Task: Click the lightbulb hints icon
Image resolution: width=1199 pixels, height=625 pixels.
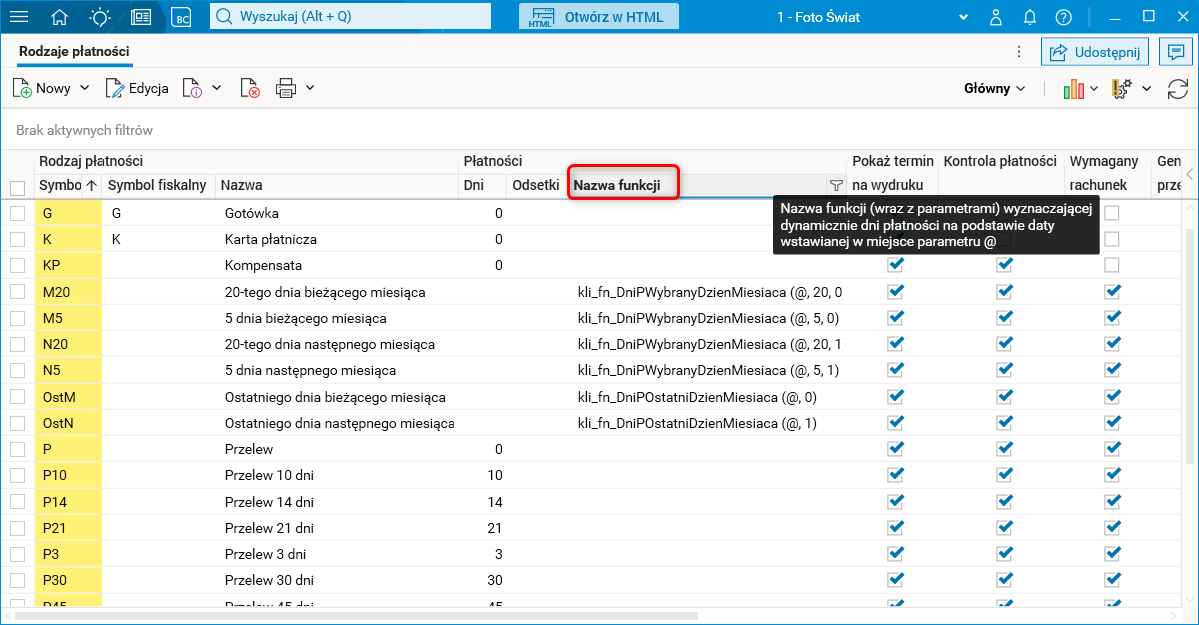Action: [x=99, y=17]
